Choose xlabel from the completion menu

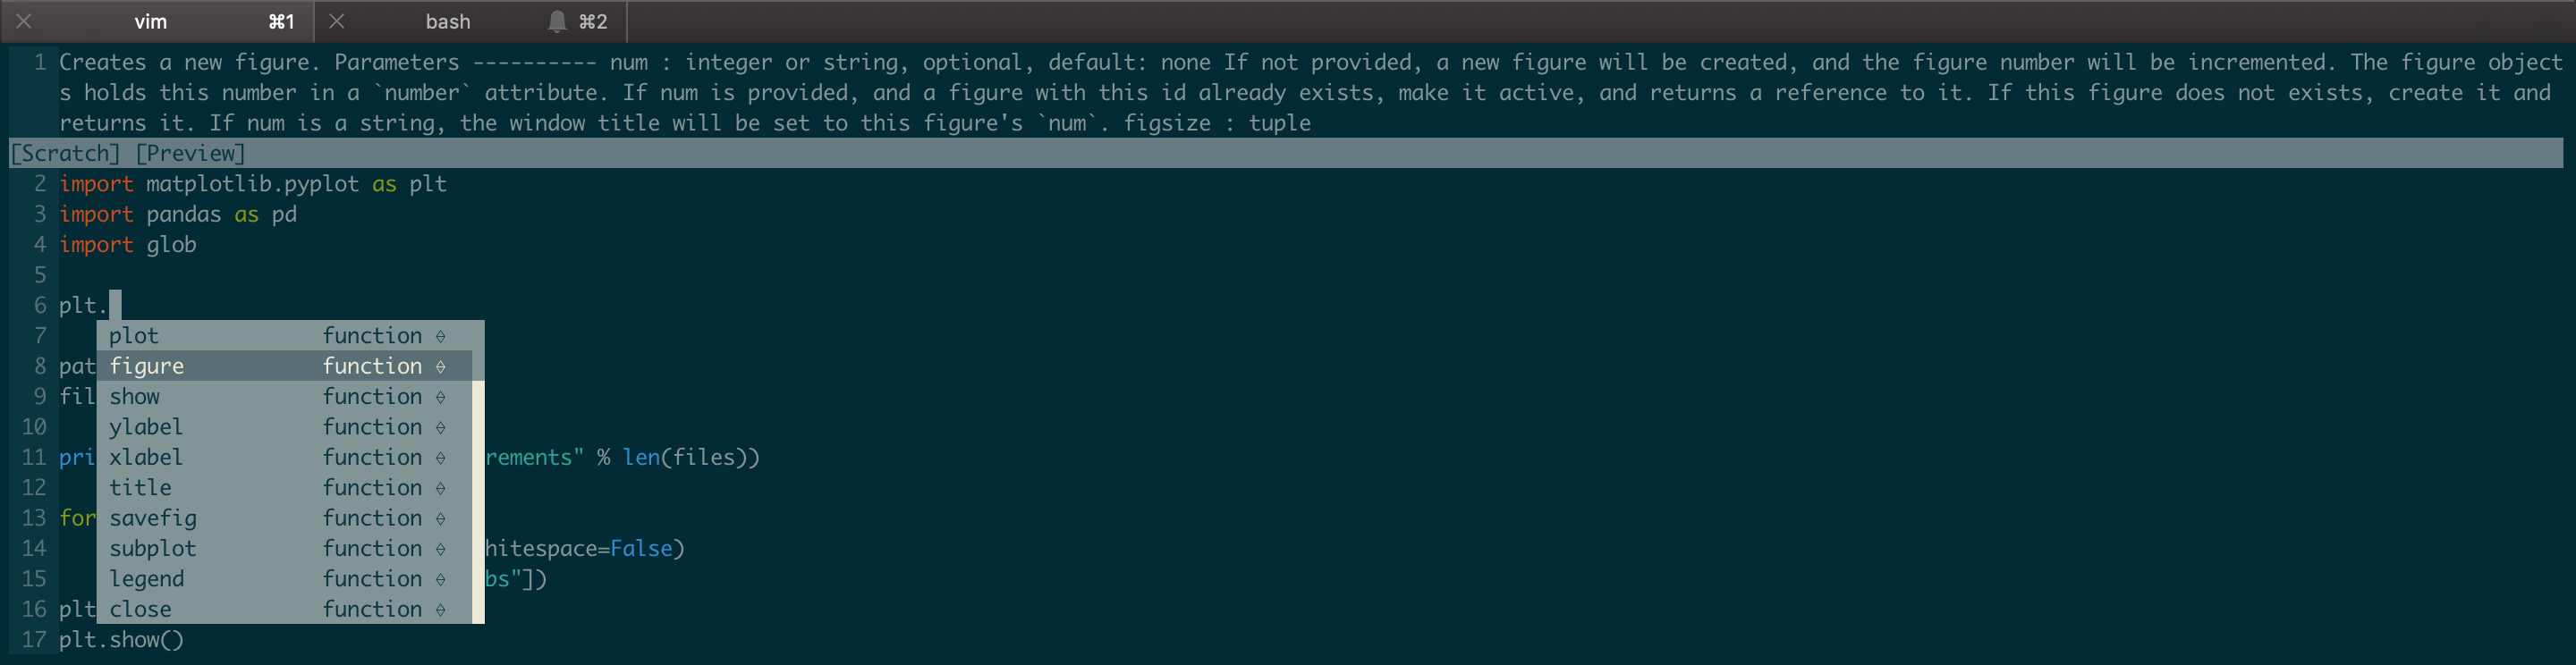(x=146, y=457)
